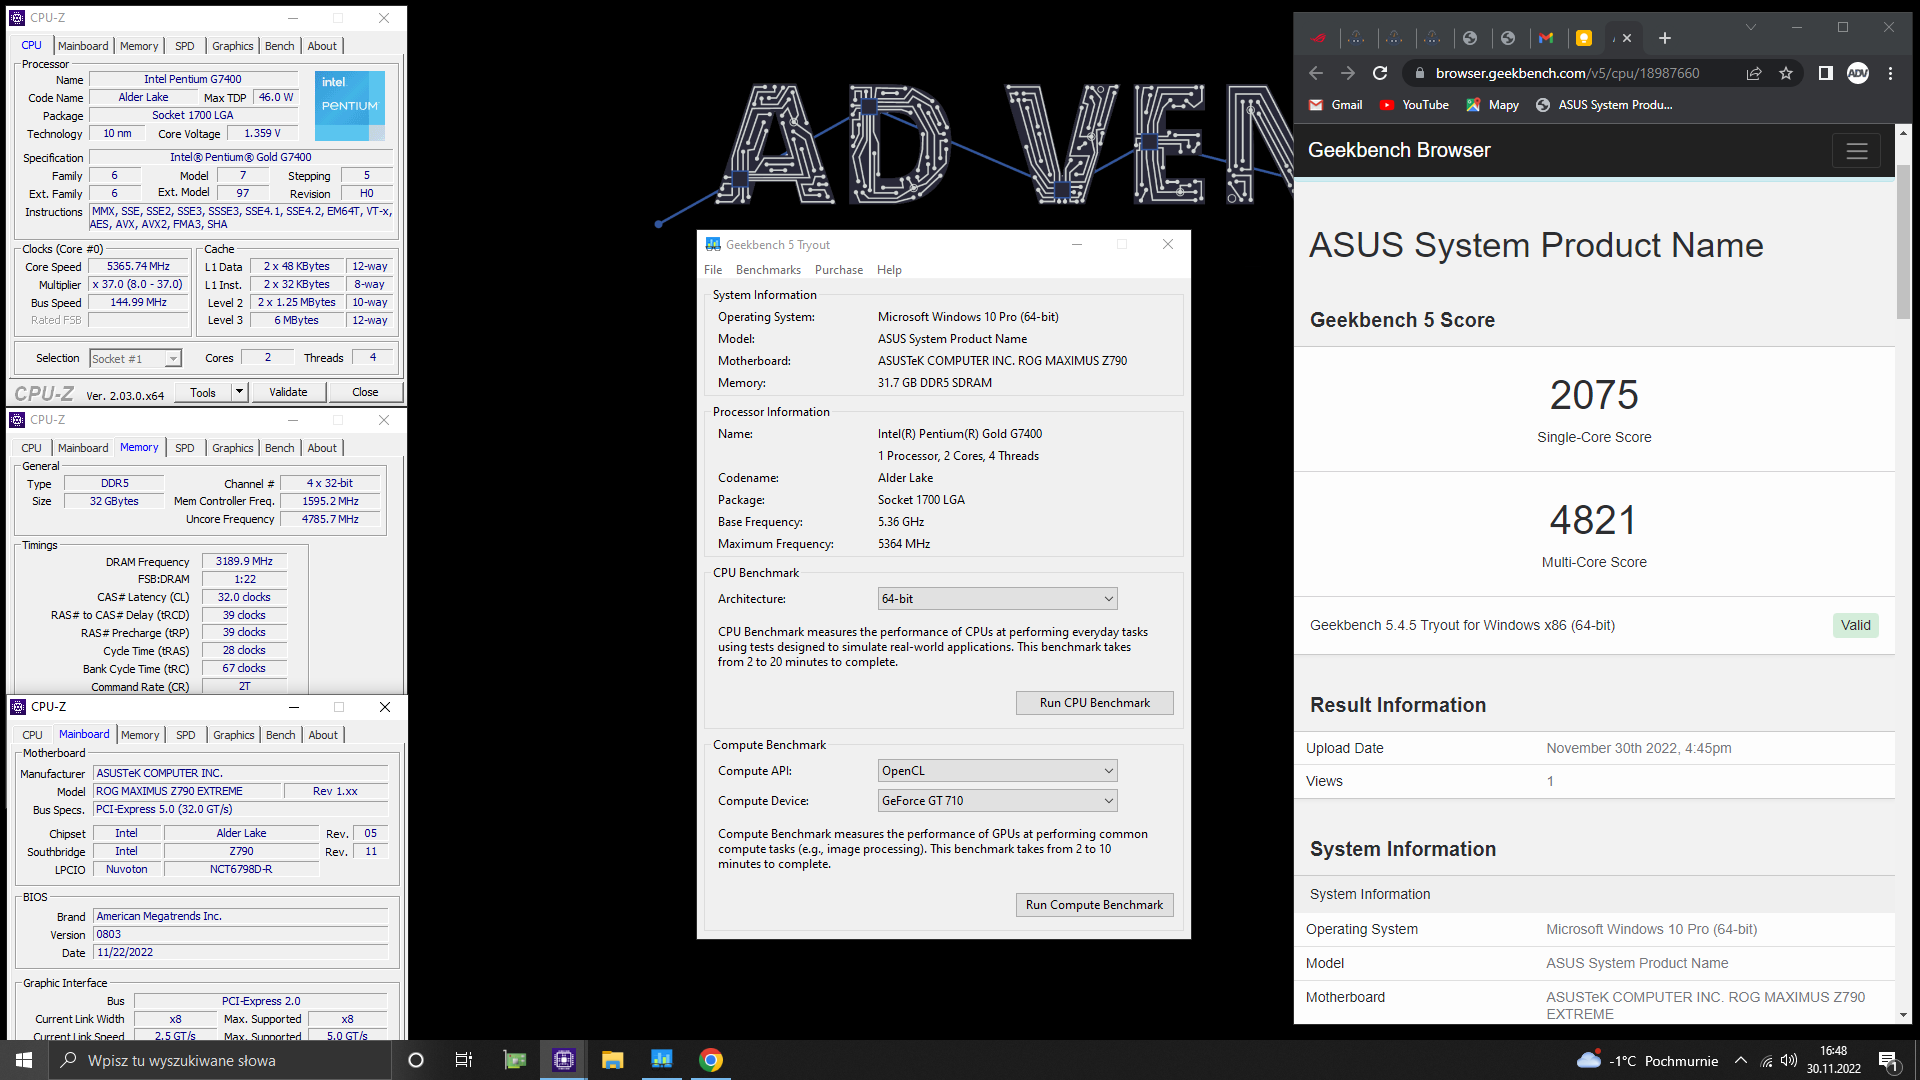Image resolution: width=1920 pixels, height=1080 pixels.
Task: Open Windows Start menu
Action: click(24, 1060)
